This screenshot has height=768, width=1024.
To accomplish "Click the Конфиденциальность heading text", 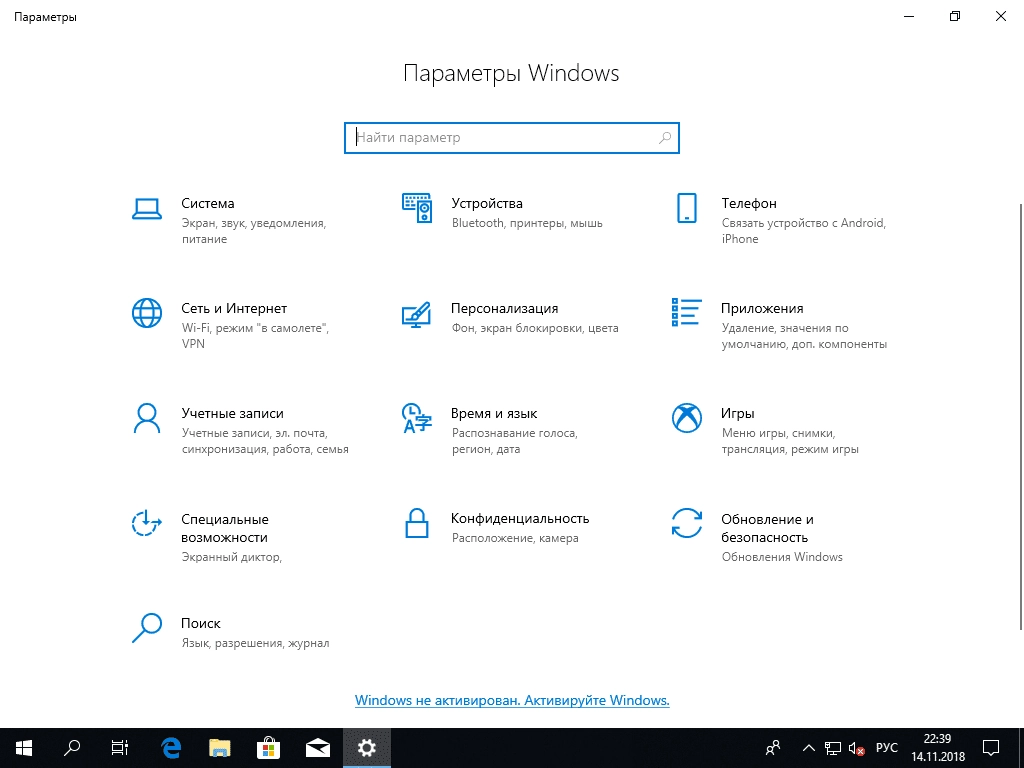I will click(520, 519).
